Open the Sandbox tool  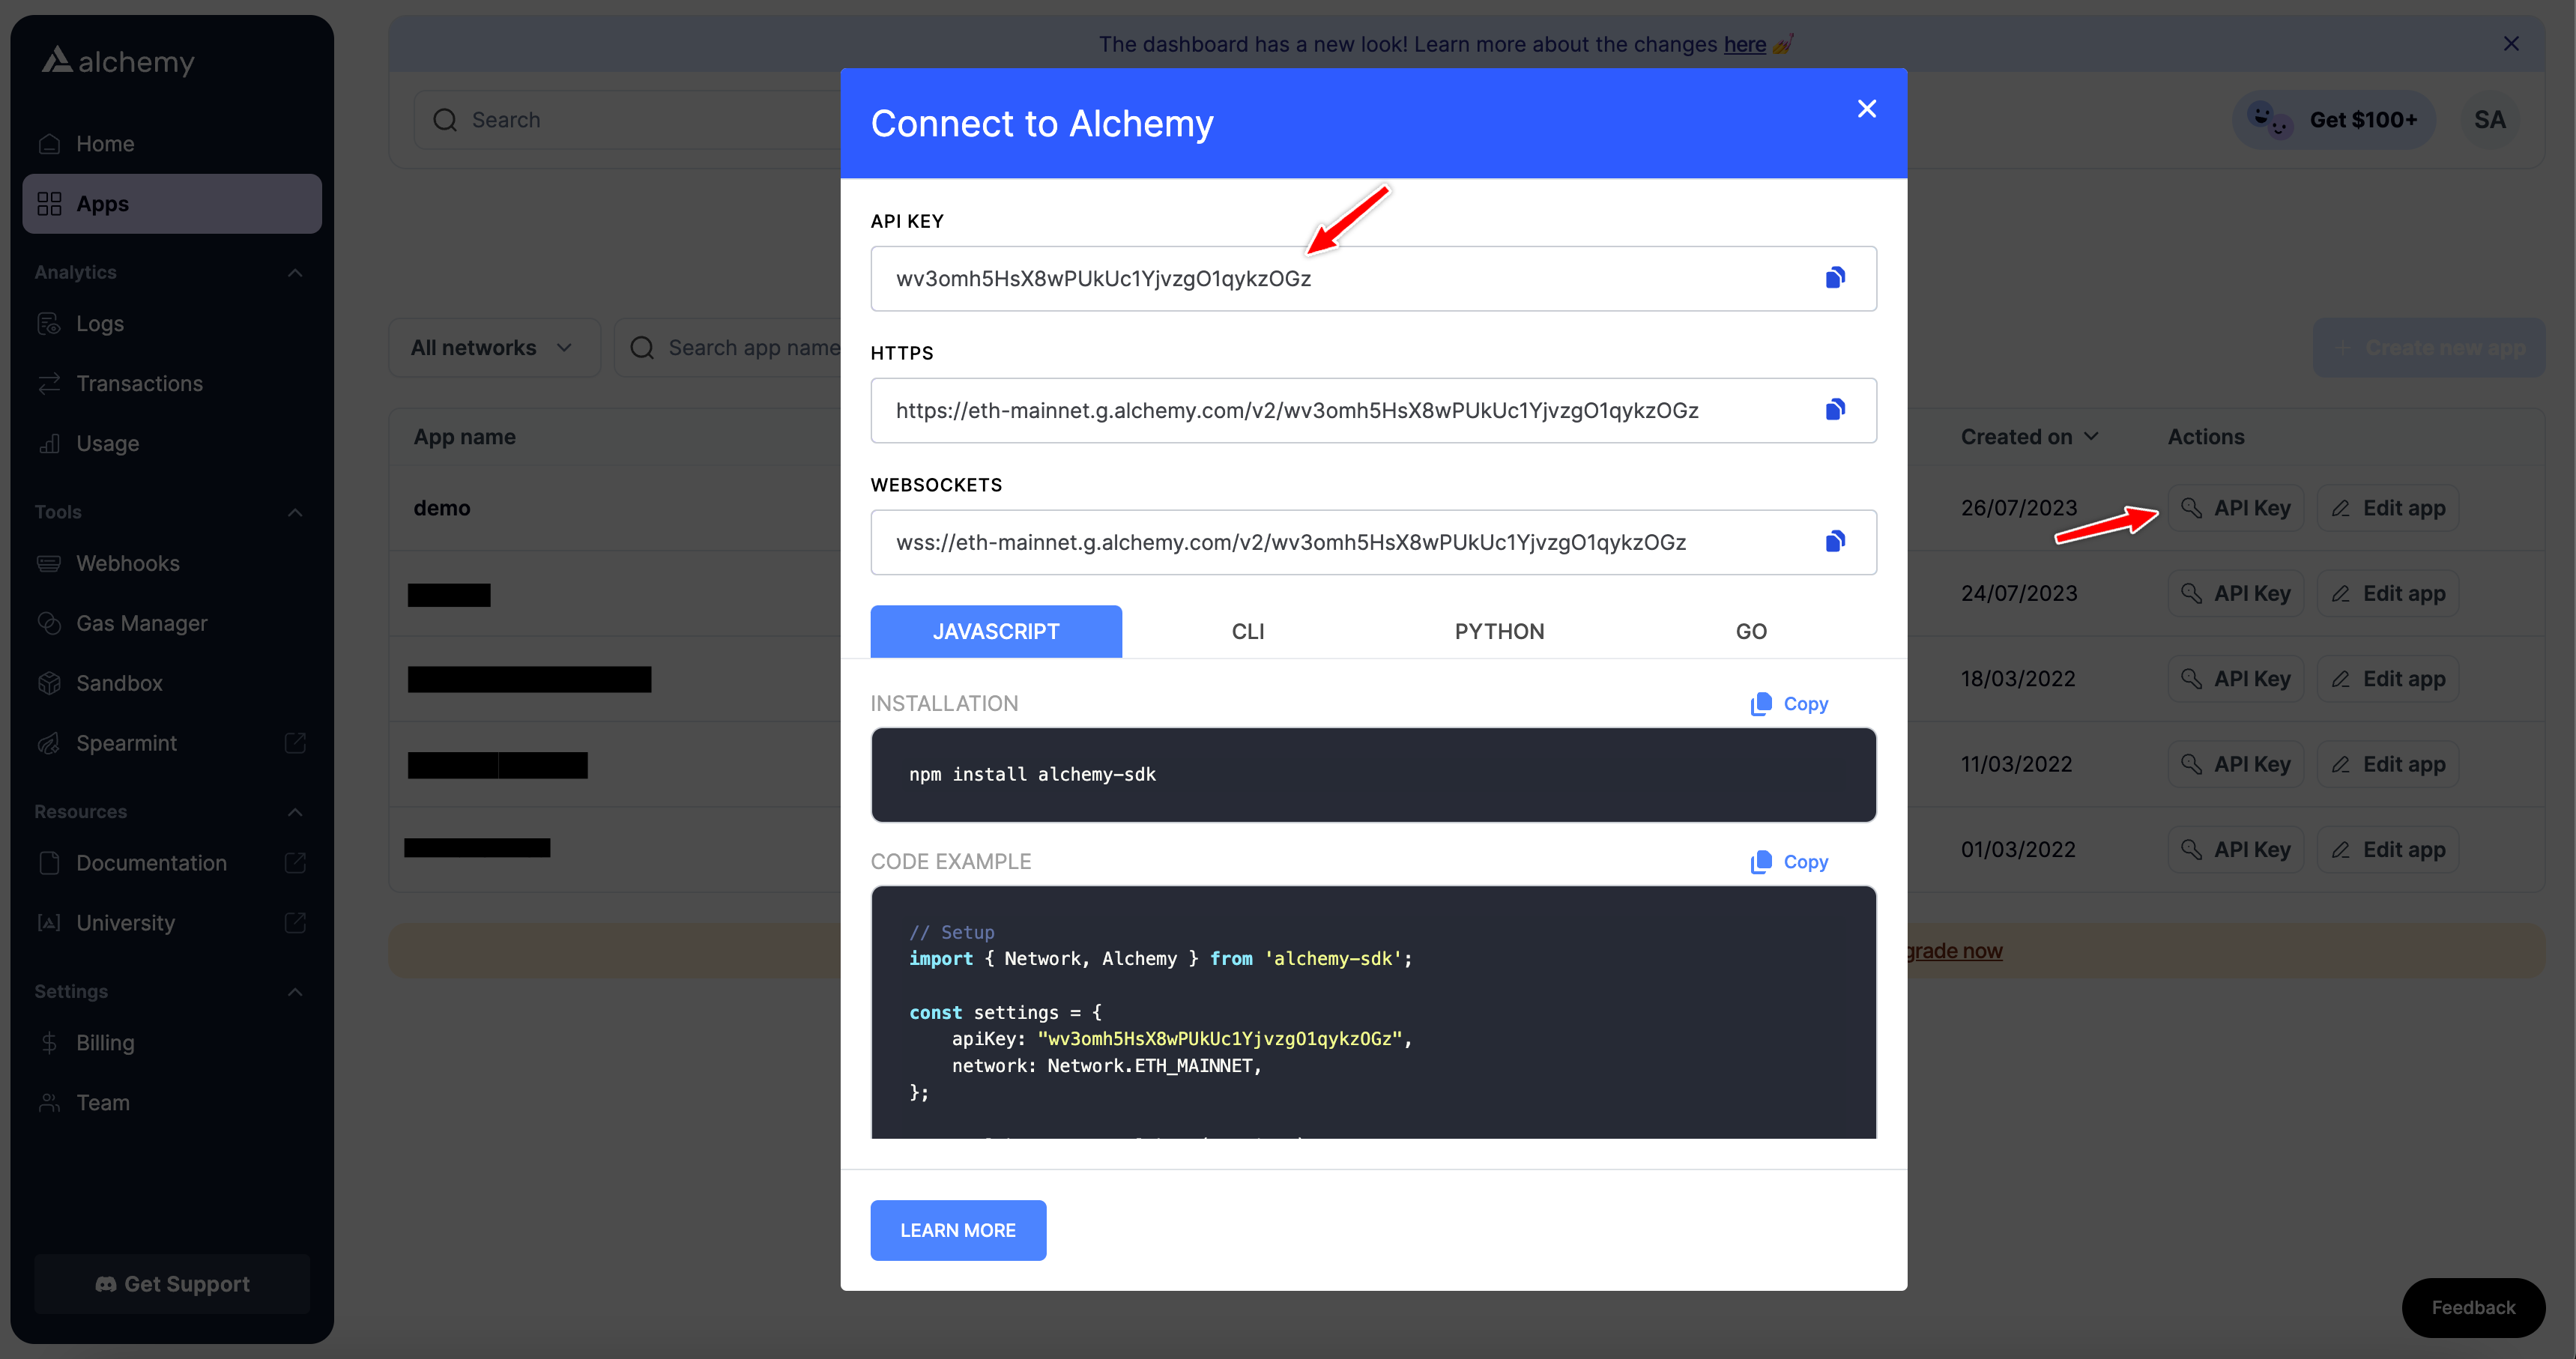[119, 683]
